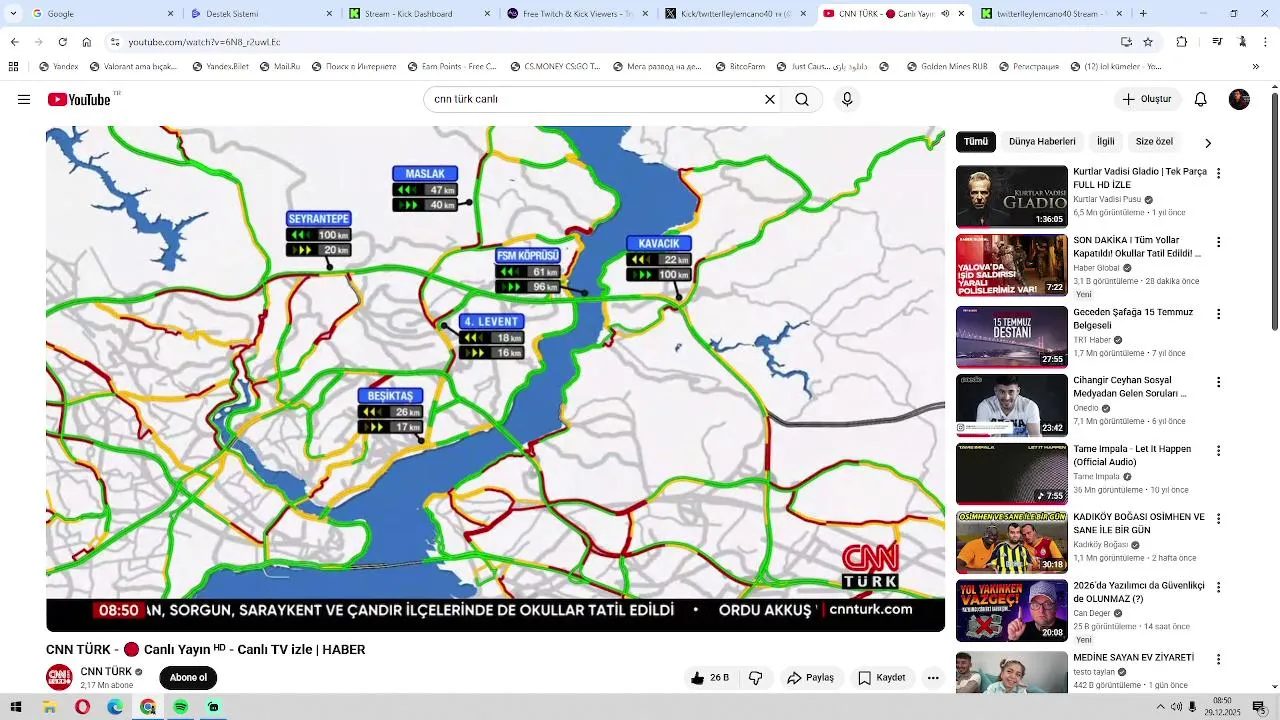This screenshot has height=720, width=1280.
Task: Show more category chips with right arrow
Action: pos(1207,143)
